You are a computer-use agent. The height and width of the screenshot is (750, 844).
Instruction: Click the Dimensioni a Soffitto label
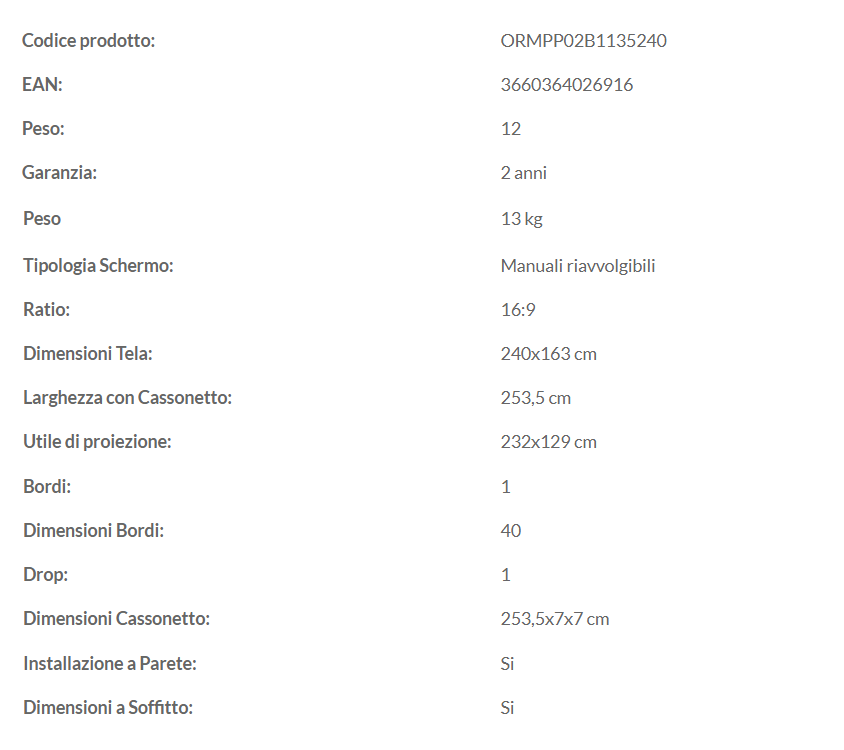[108, 707]
